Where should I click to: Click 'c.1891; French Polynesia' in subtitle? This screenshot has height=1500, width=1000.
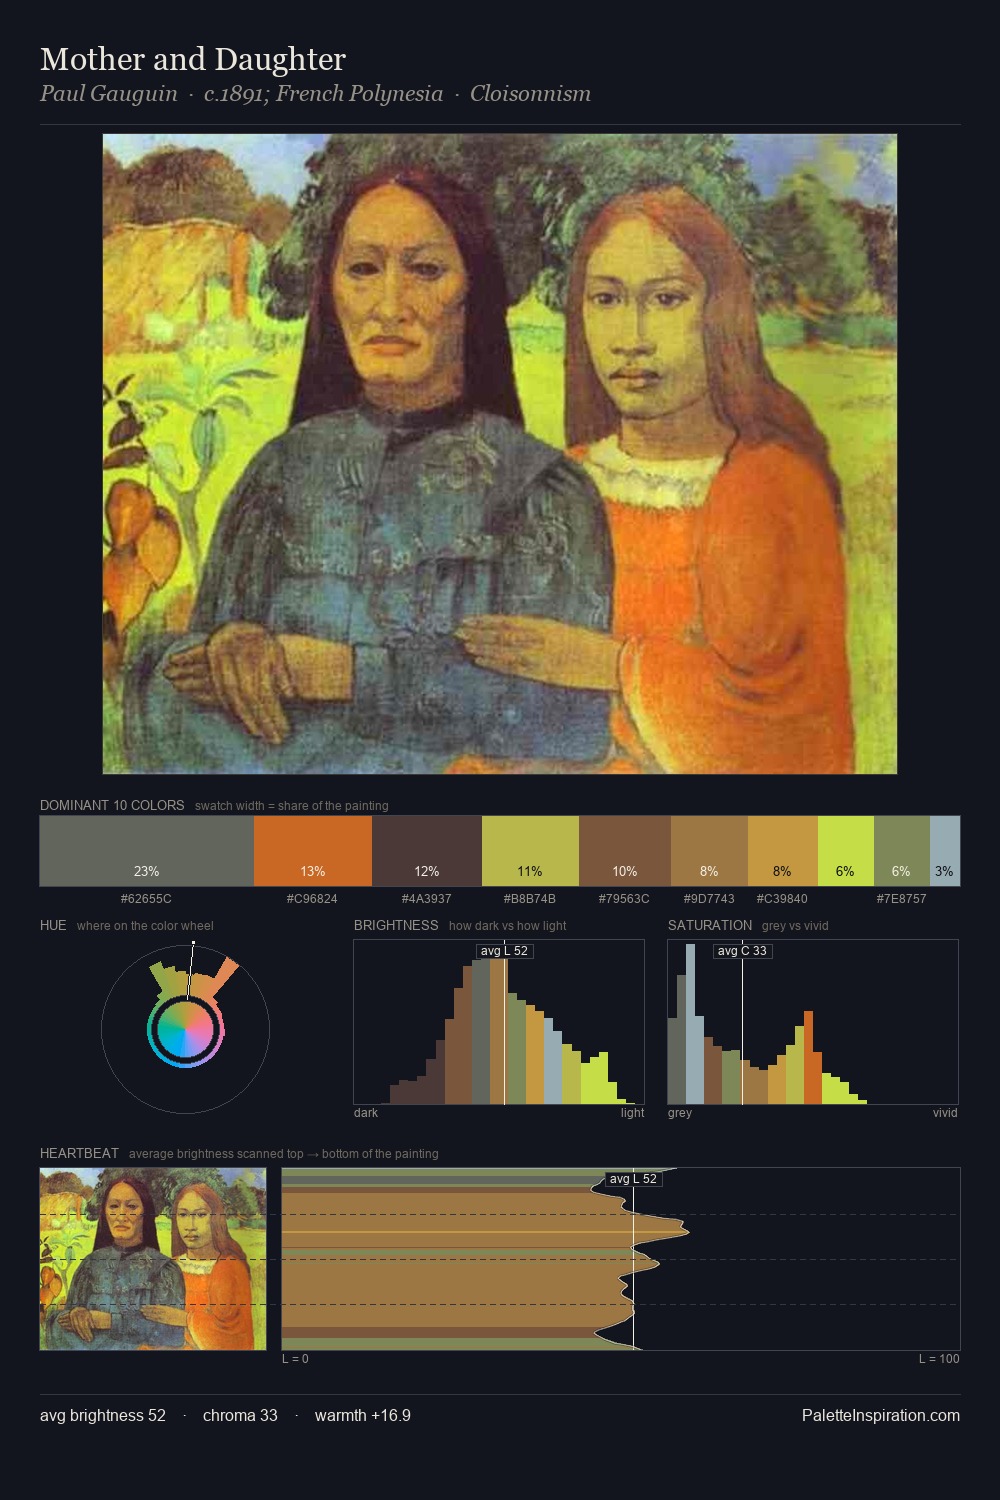click(323, 94)
